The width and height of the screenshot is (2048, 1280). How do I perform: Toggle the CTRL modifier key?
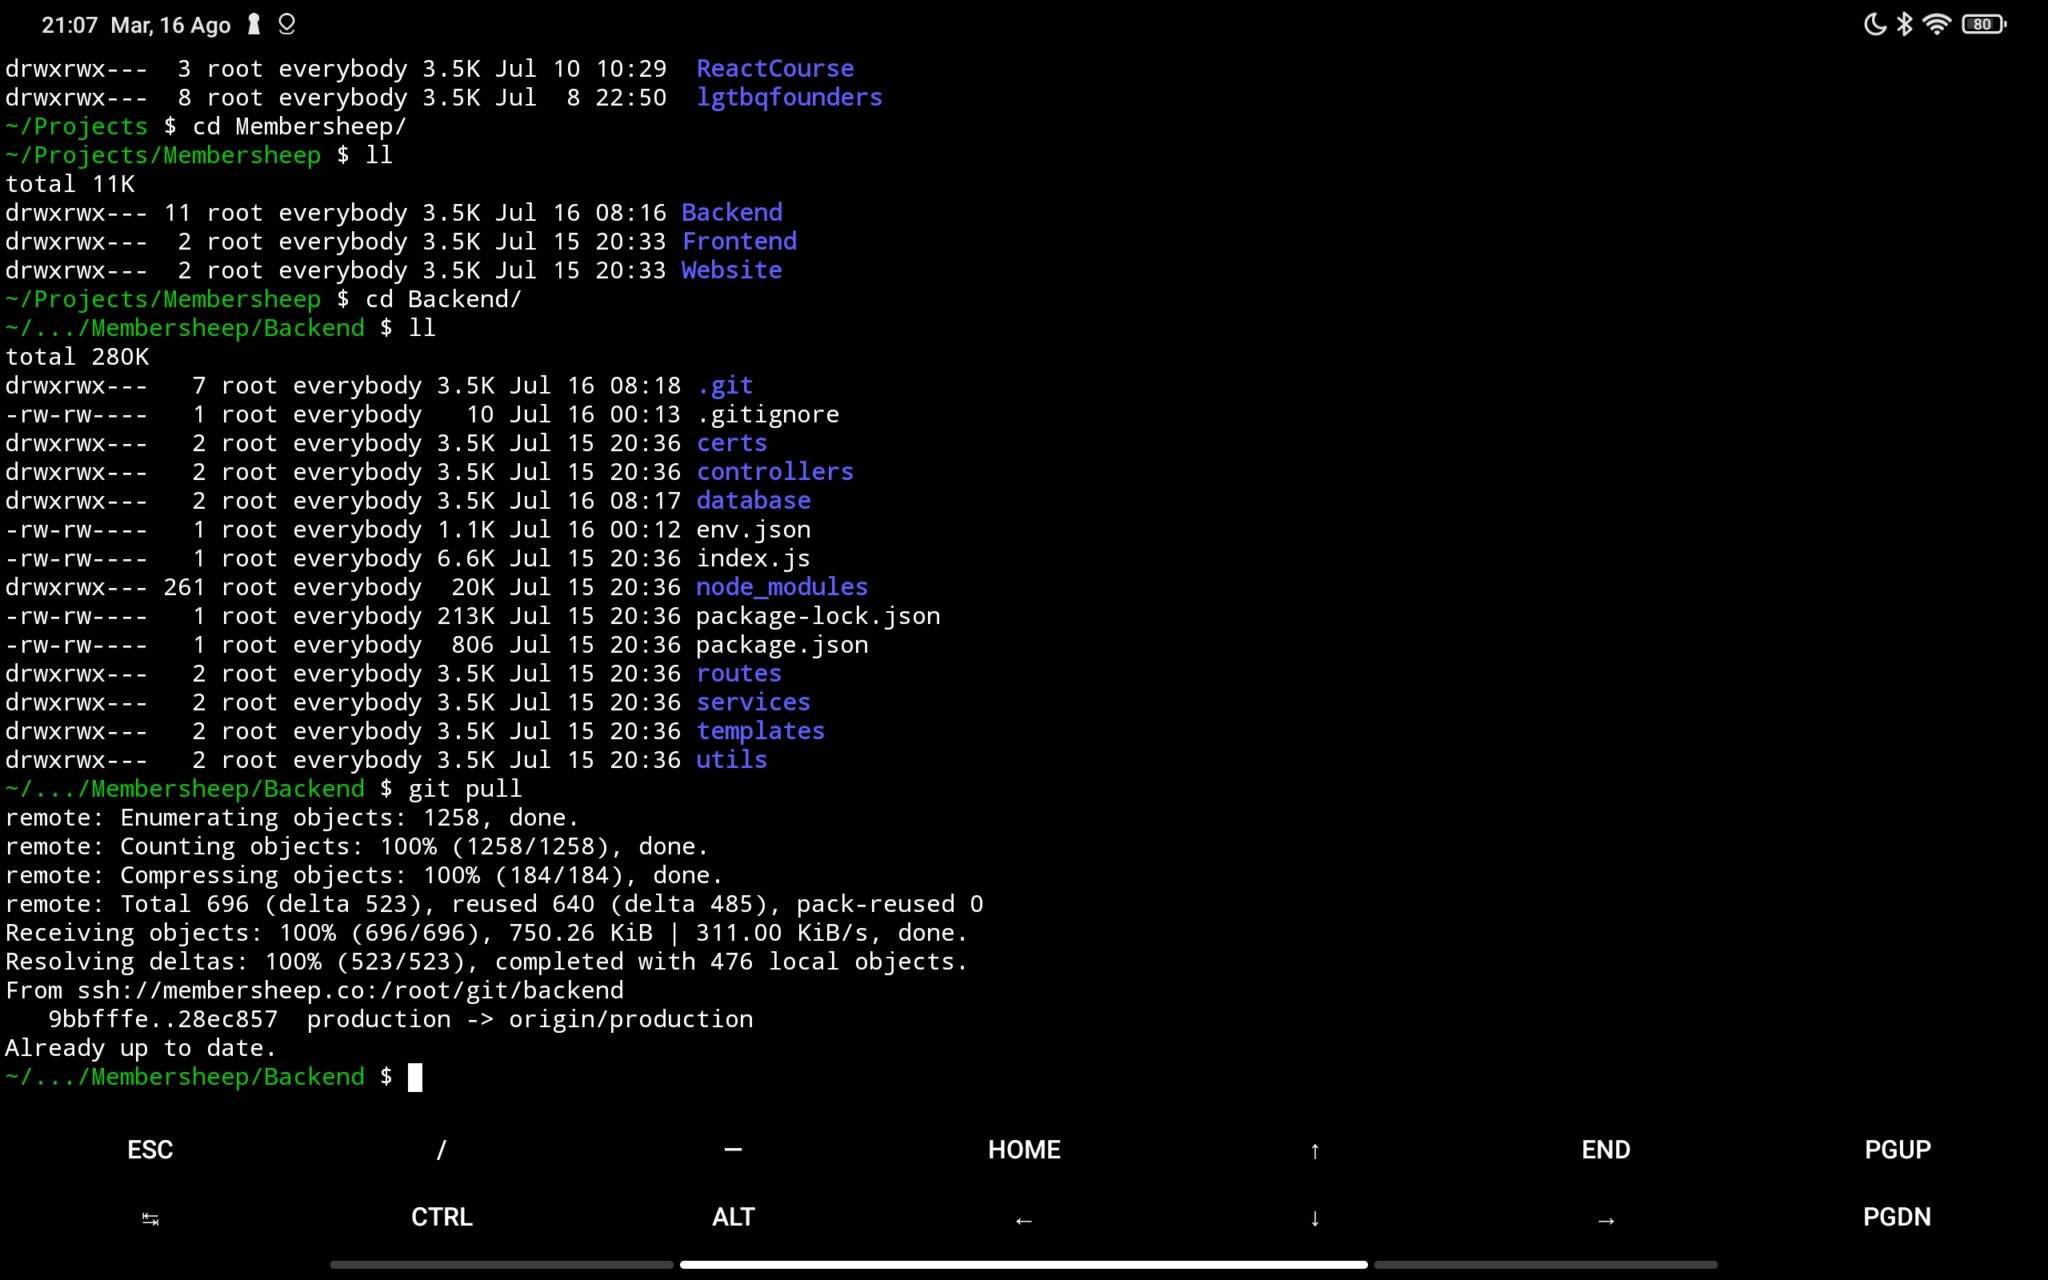pos(440,1217)
